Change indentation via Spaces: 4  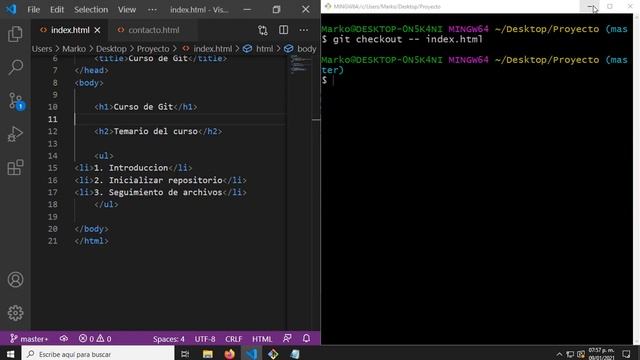tap(169, 339)
